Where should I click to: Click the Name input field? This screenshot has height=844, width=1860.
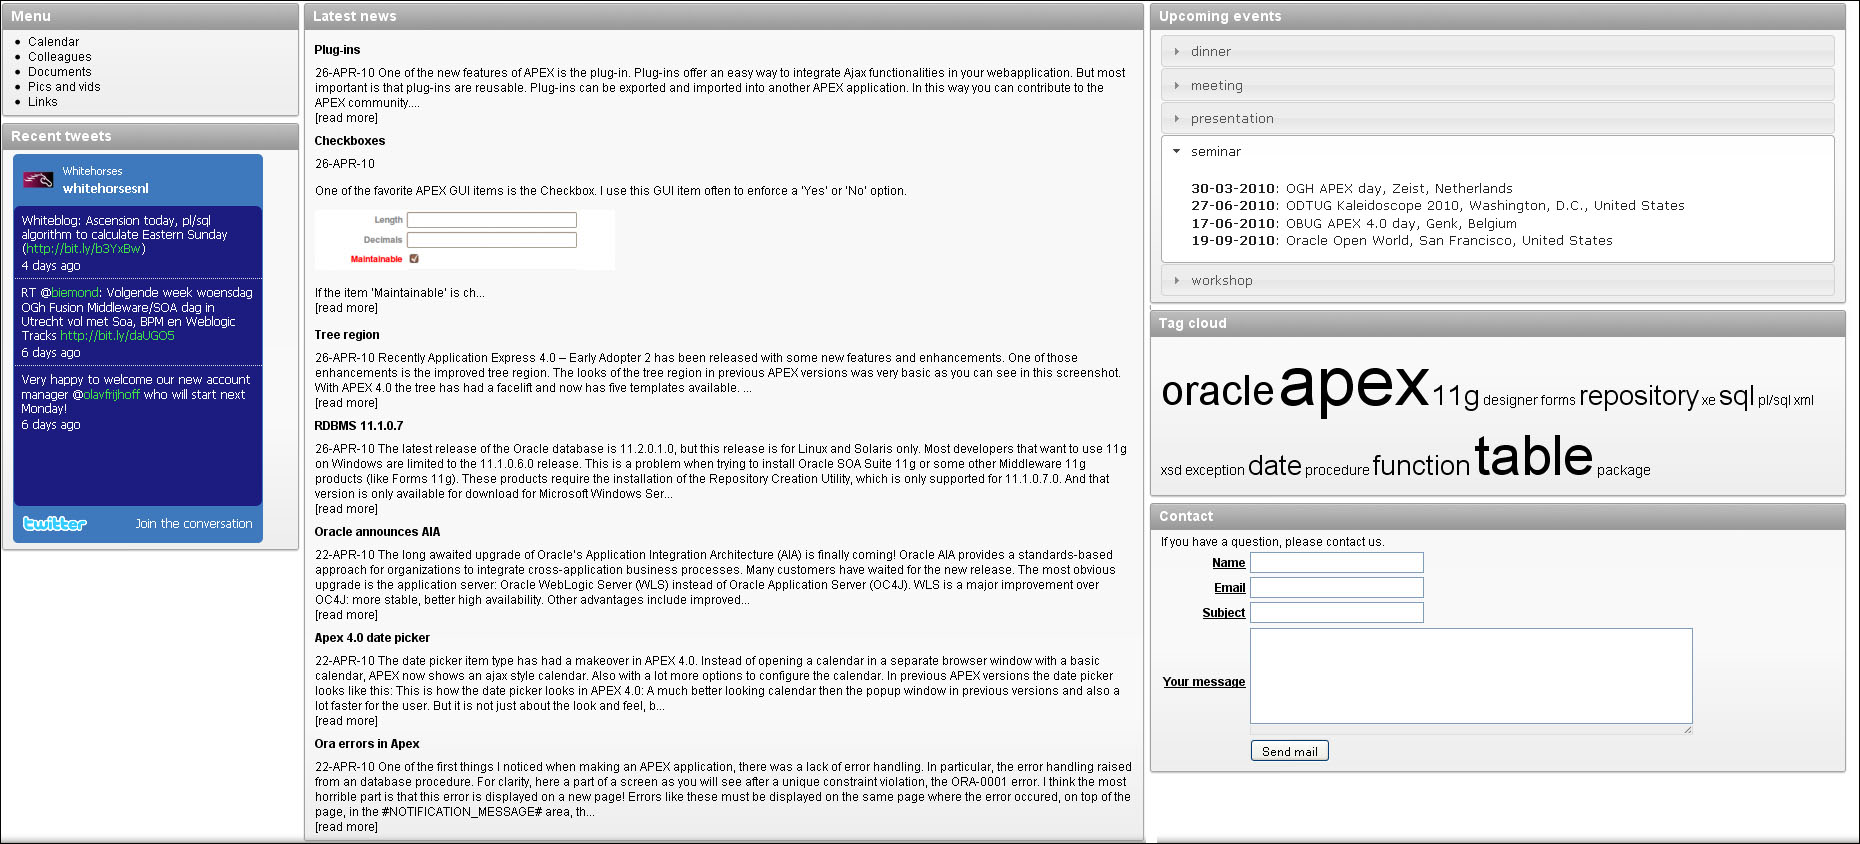click(x=1336, y=563)
